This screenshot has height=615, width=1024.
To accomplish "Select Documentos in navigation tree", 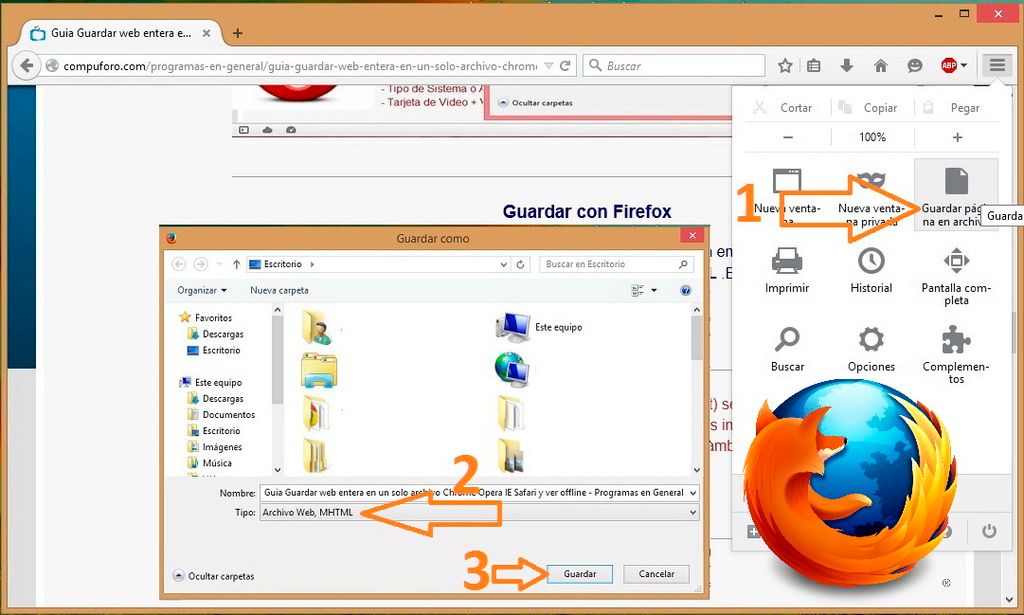I will pyautogui.click(x=221, y=415).
